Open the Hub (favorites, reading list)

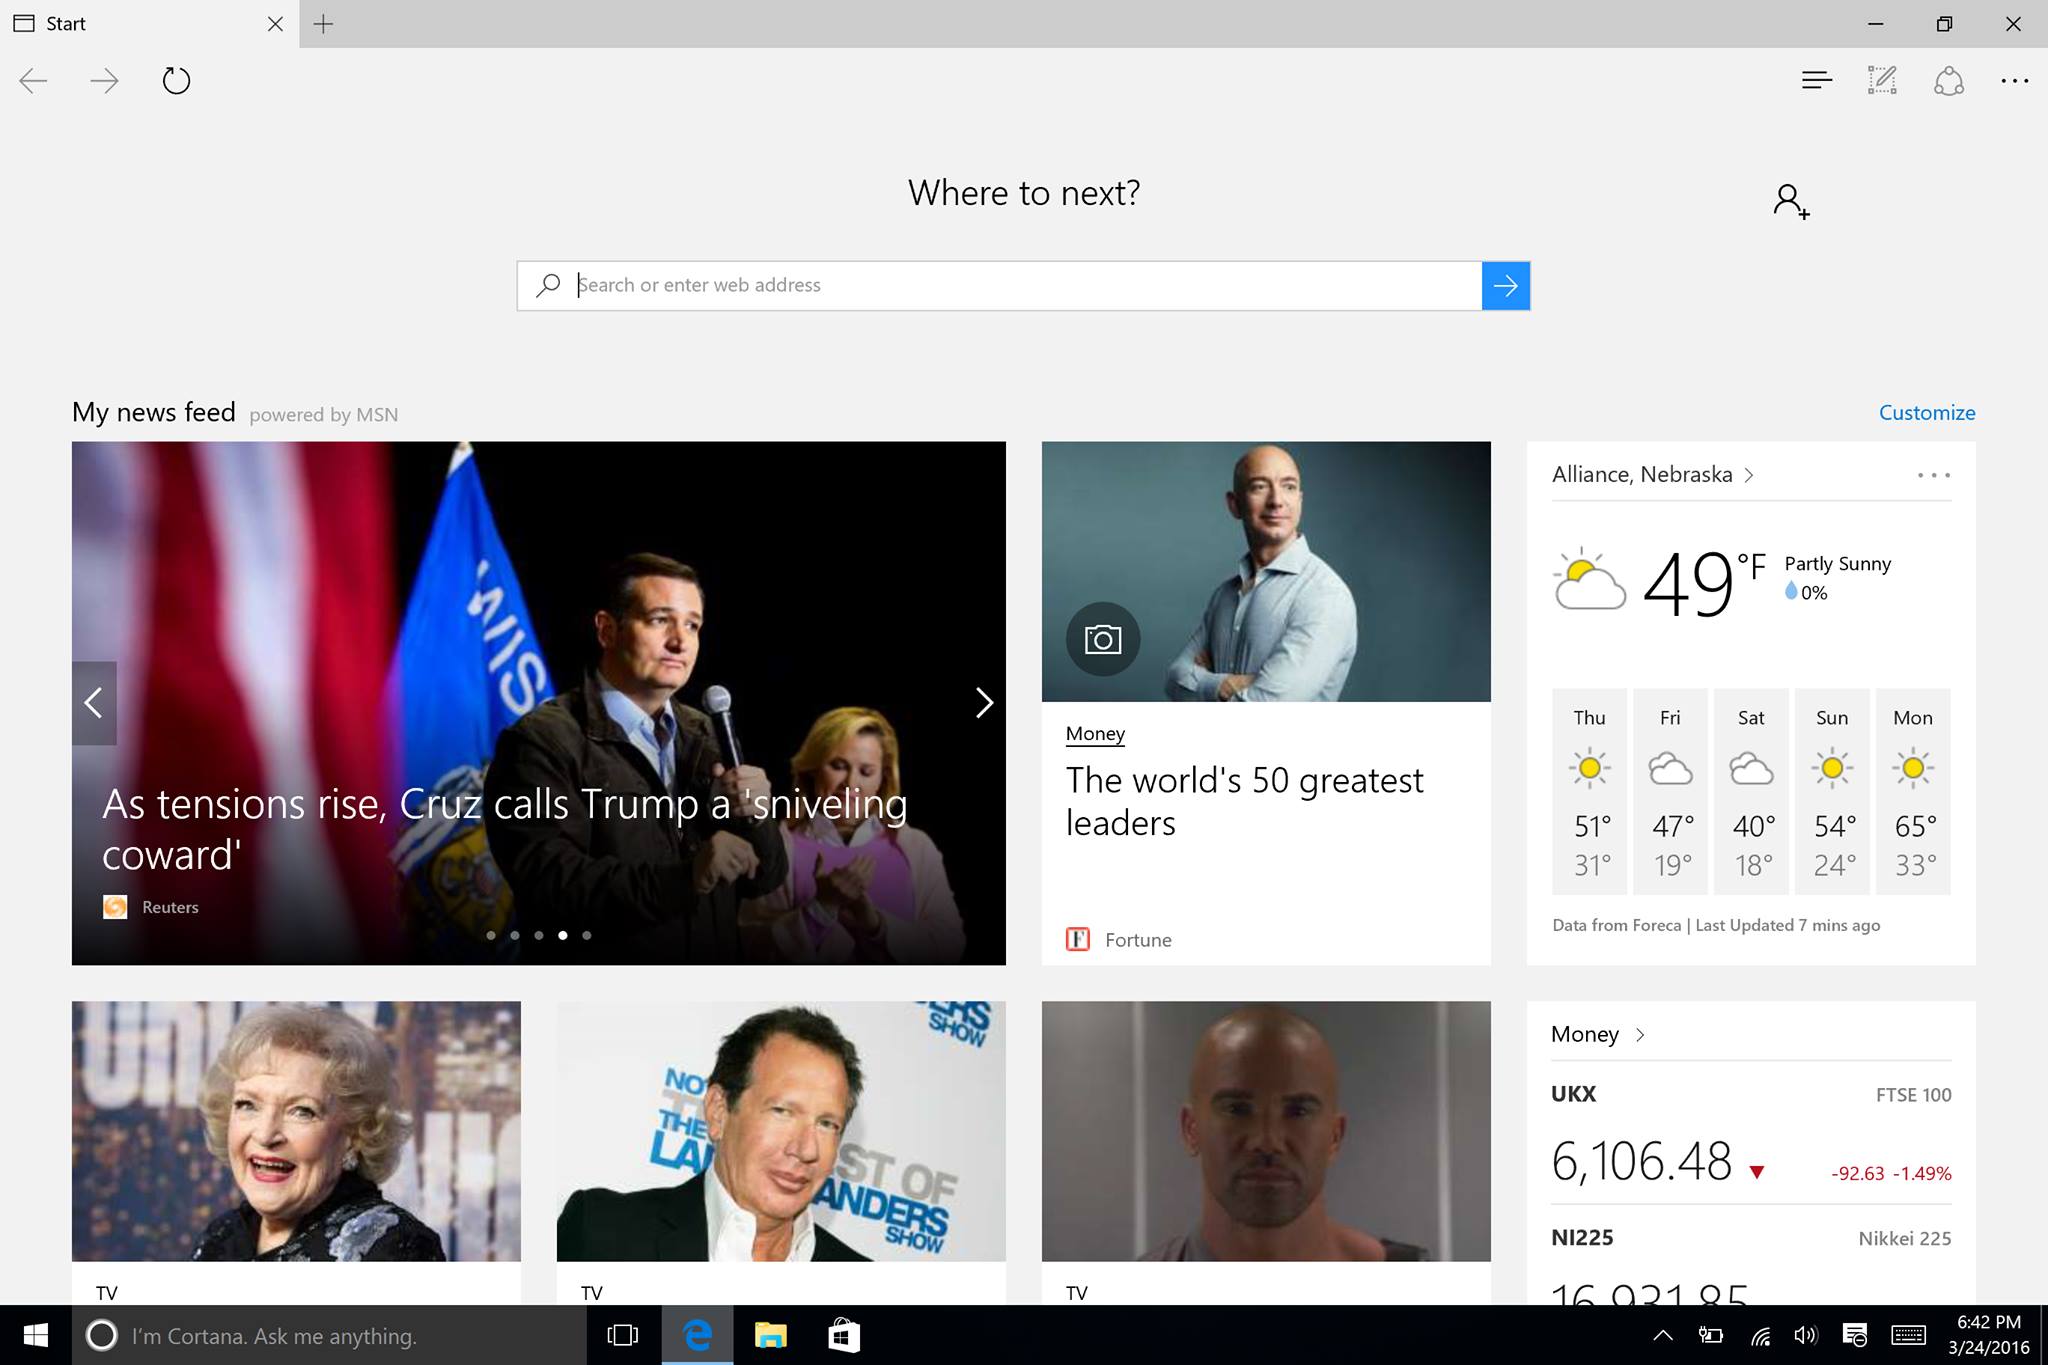1817,80
